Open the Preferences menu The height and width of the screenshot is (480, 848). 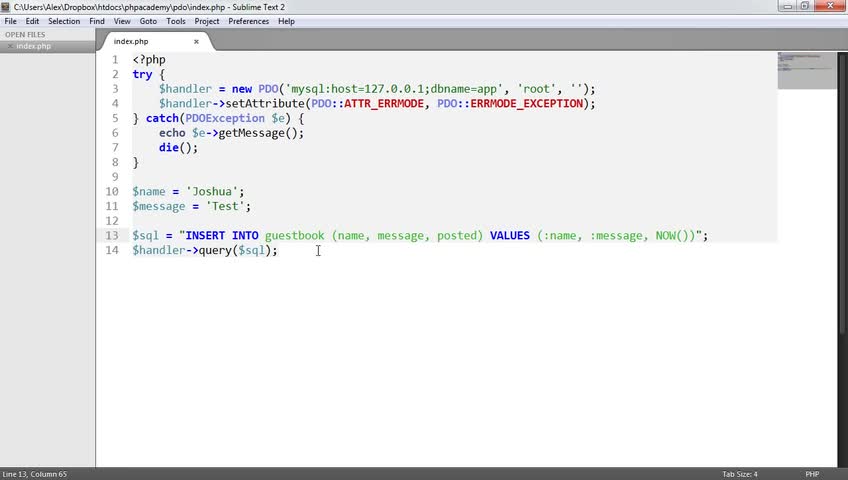pos(248,21)
